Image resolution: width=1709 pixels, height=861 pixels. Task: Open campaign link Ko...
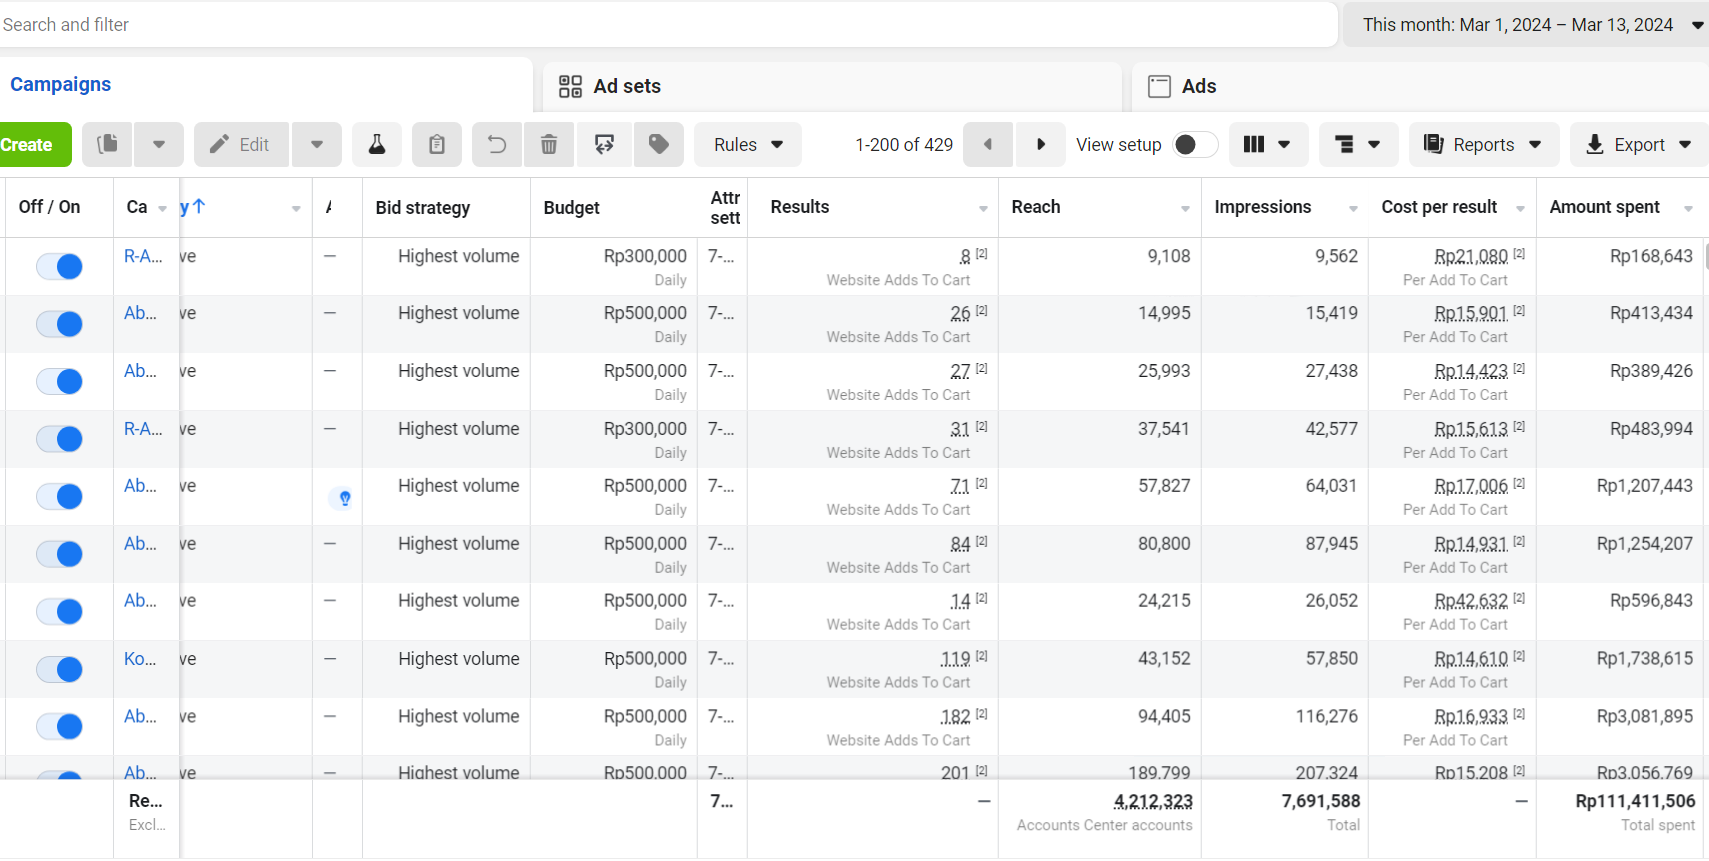pos(140,659)
